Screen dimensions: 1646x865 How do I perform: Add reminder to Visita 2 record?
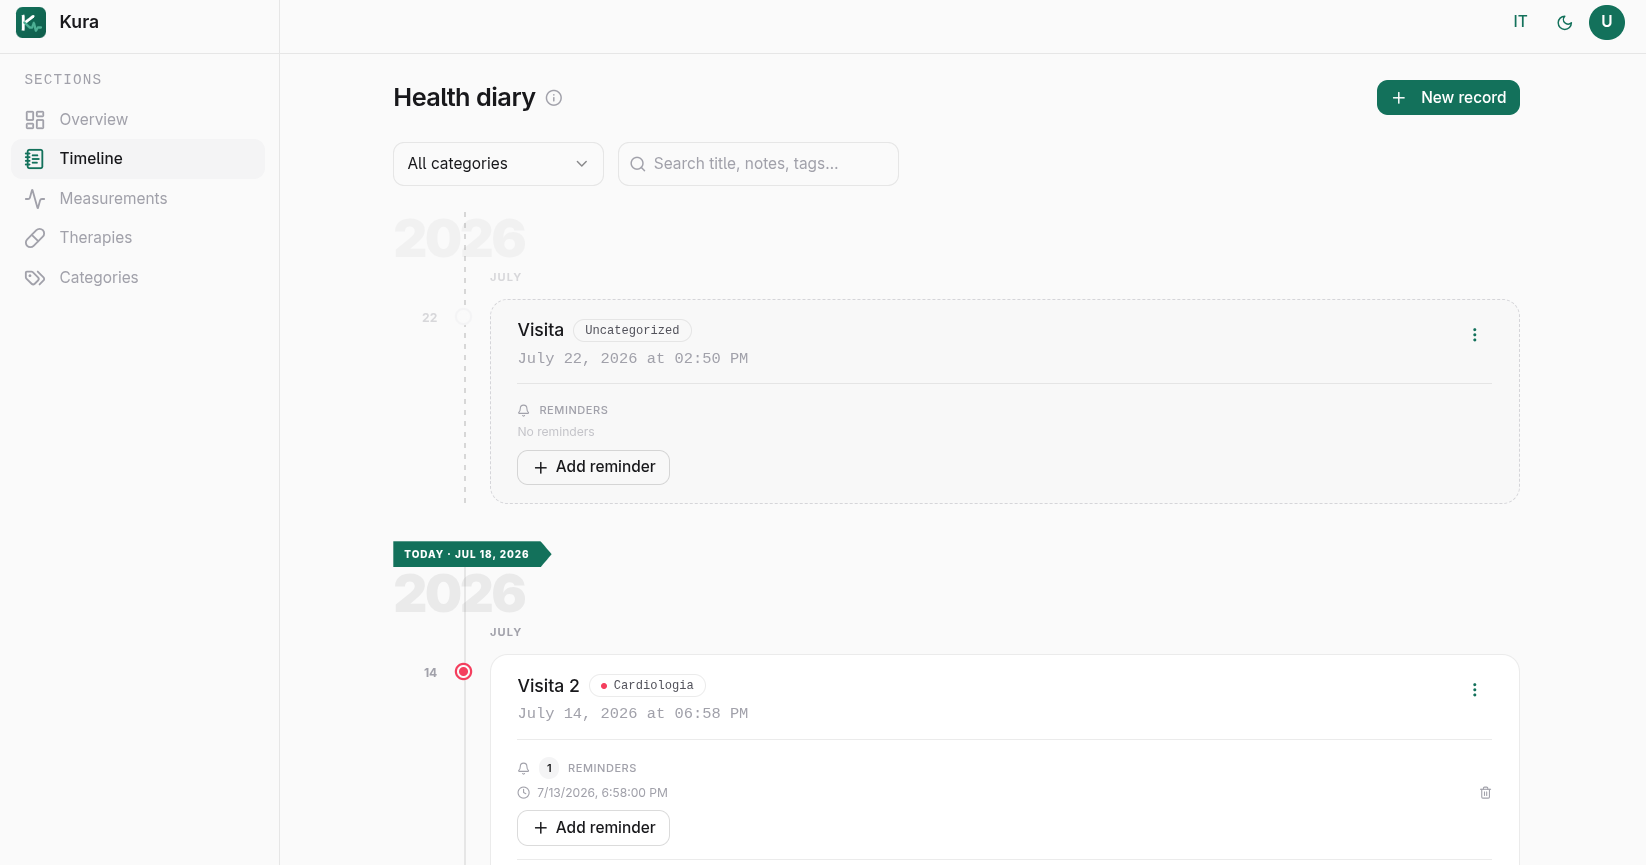point(593,828)
